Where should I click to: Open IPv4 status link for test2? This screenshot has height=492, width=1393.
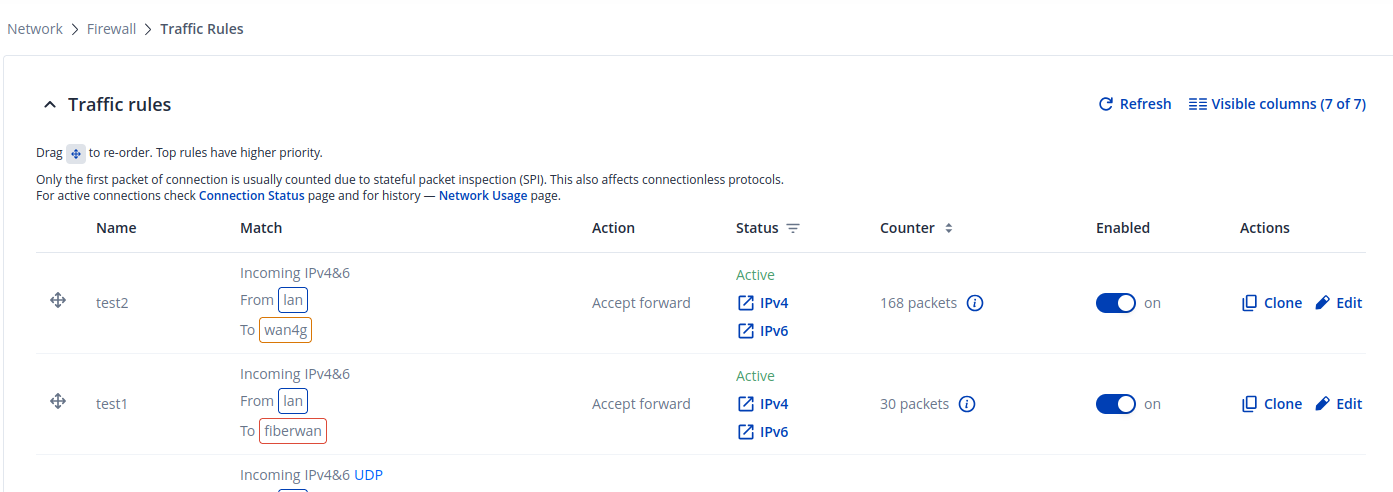pos(763,303)
